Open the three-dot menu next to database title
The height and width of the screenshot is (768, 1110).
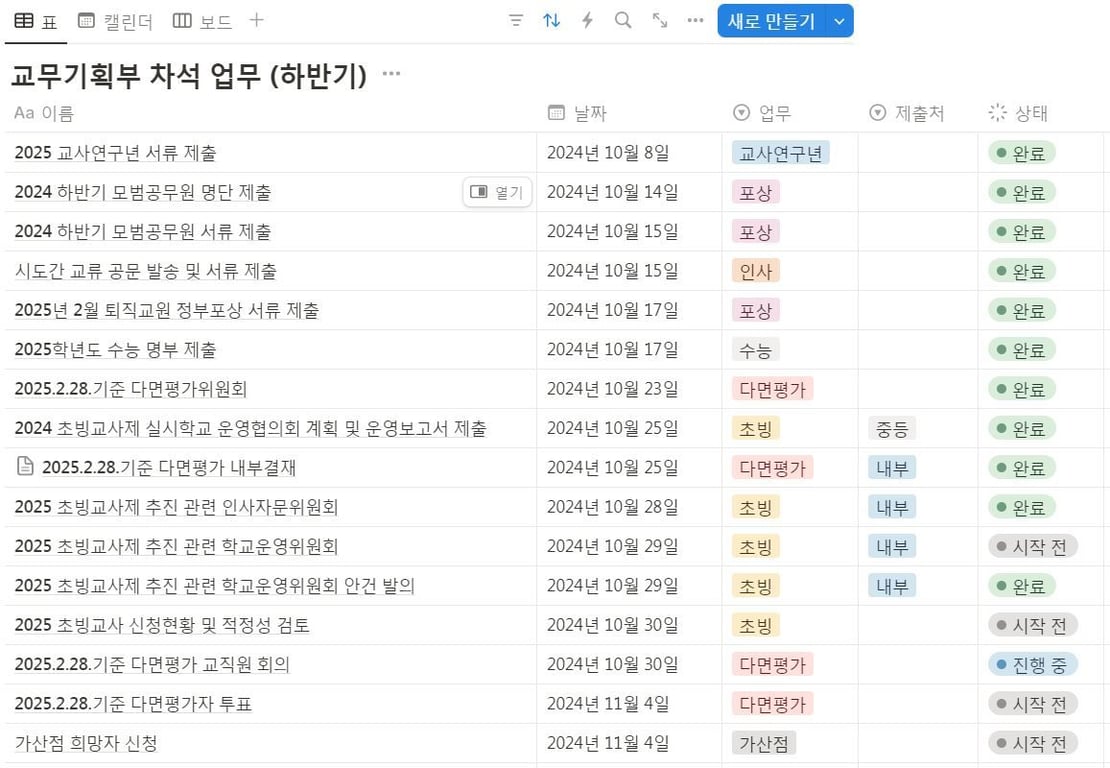[x=391, y=74]
